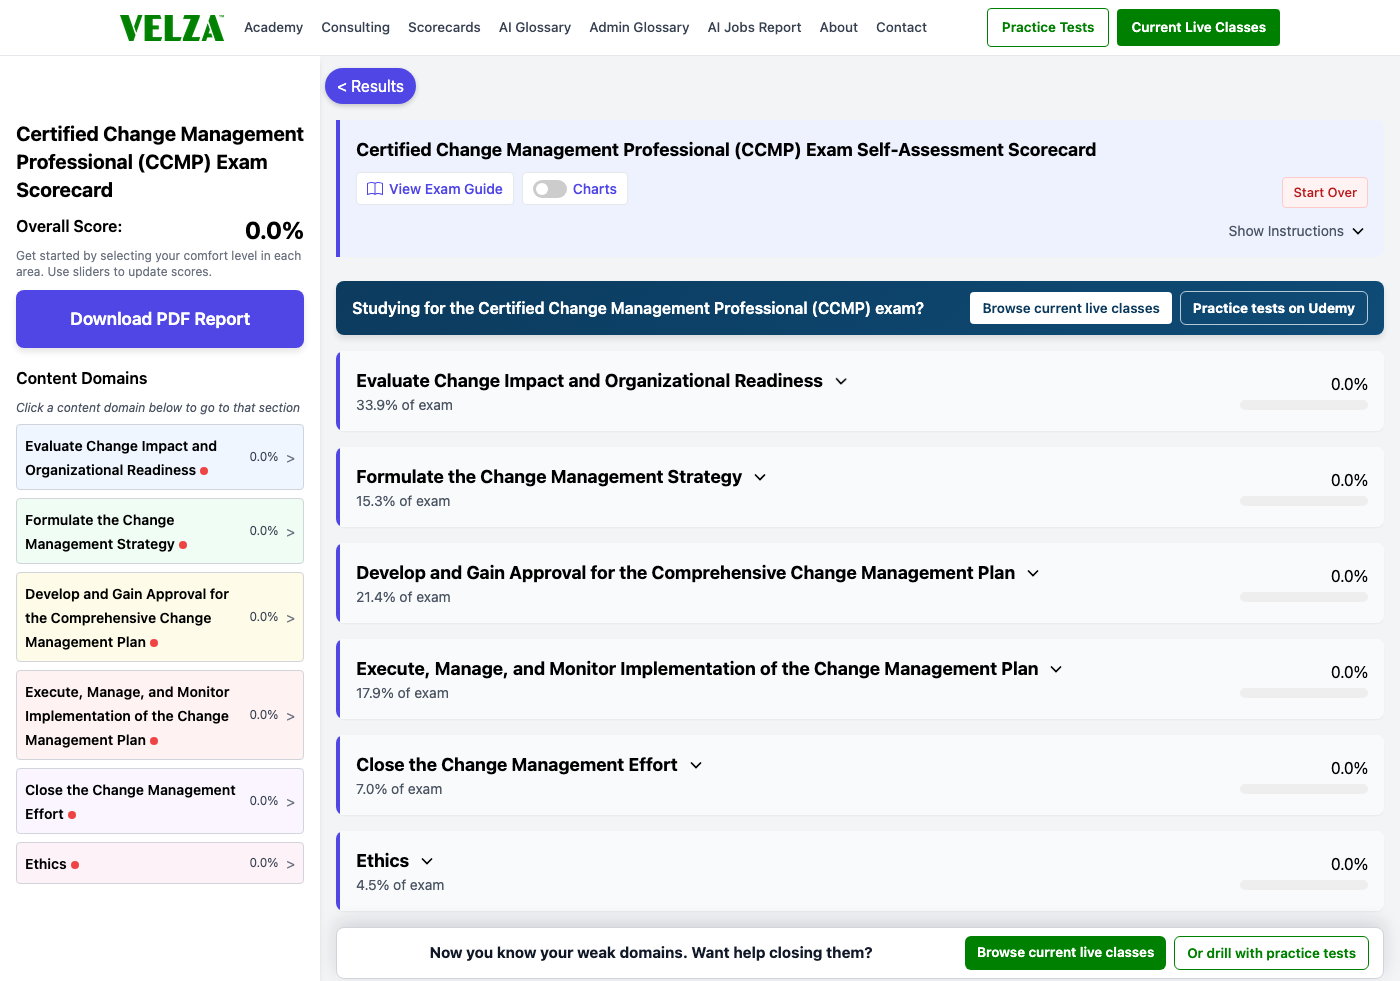The image size is (1400, 981).
Task: Click the '21.4% of exam' text
Action: tap(403, 597)
